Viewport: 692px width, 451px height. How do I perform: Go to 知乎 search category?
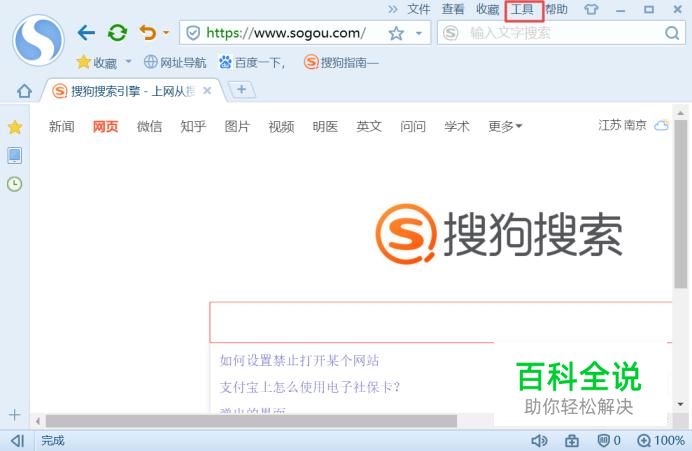coord(193,127)
